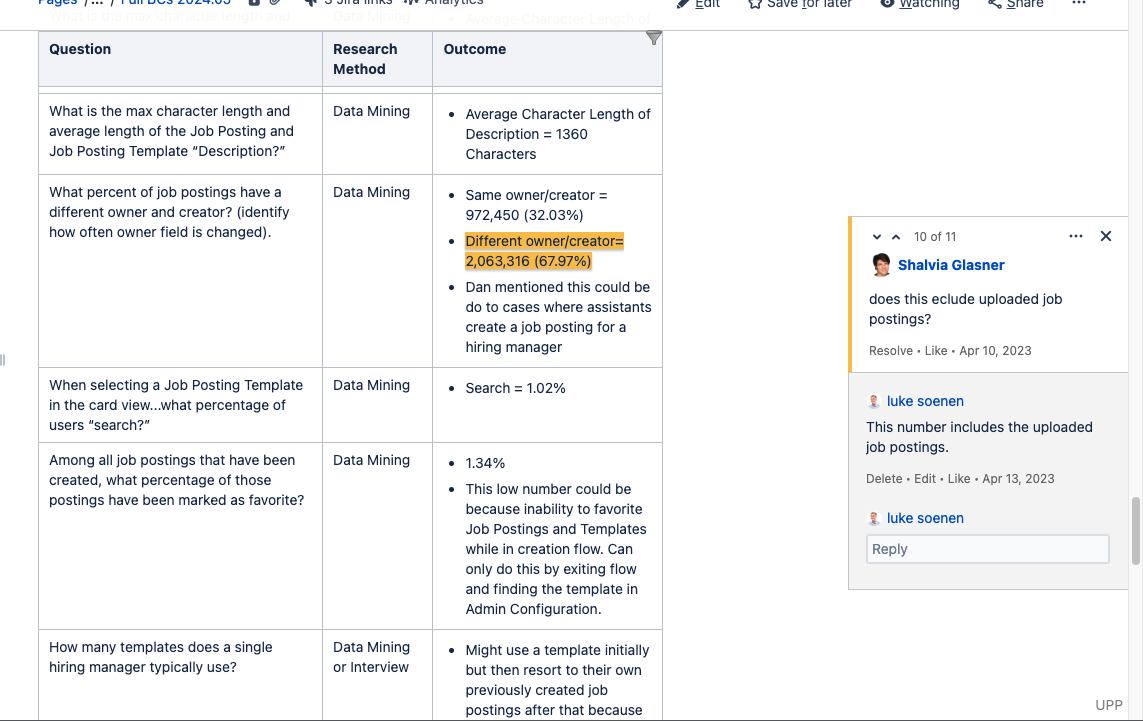The width and height of the screenshot is (1143, 721).
Task: Click the Watching eye button
Action: pyautogui.click(x=920, y=4)
